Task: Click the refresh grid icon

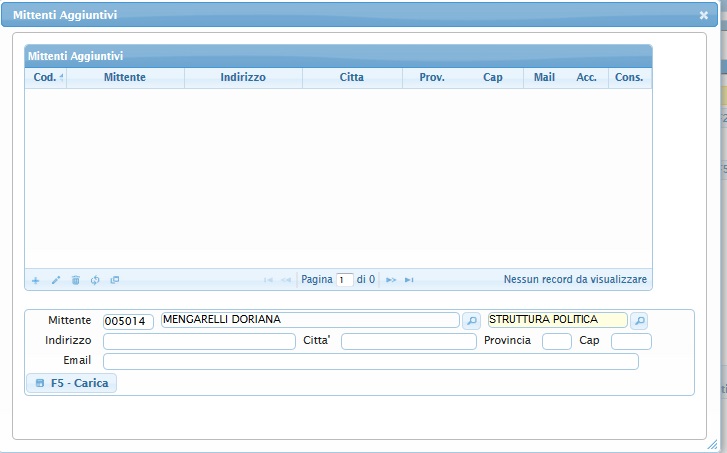Action: point(95,280)
